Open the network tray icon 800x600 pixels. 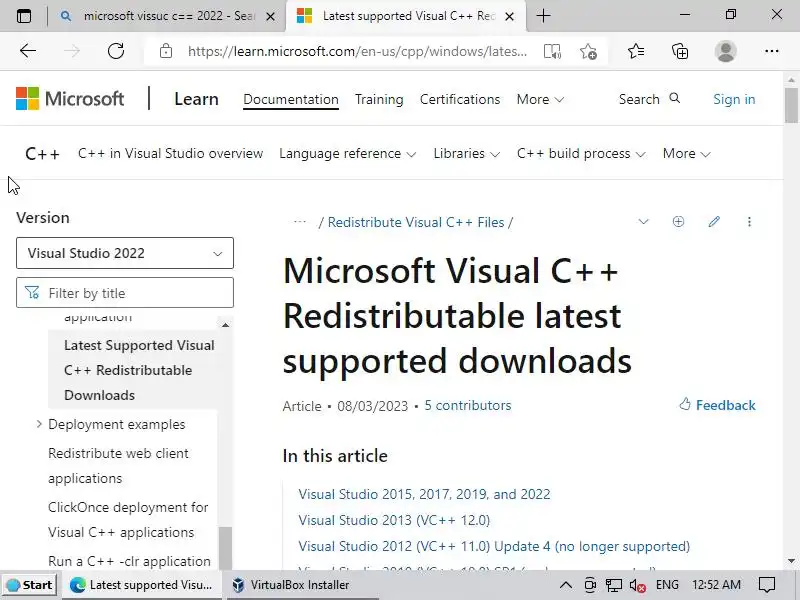614,585
